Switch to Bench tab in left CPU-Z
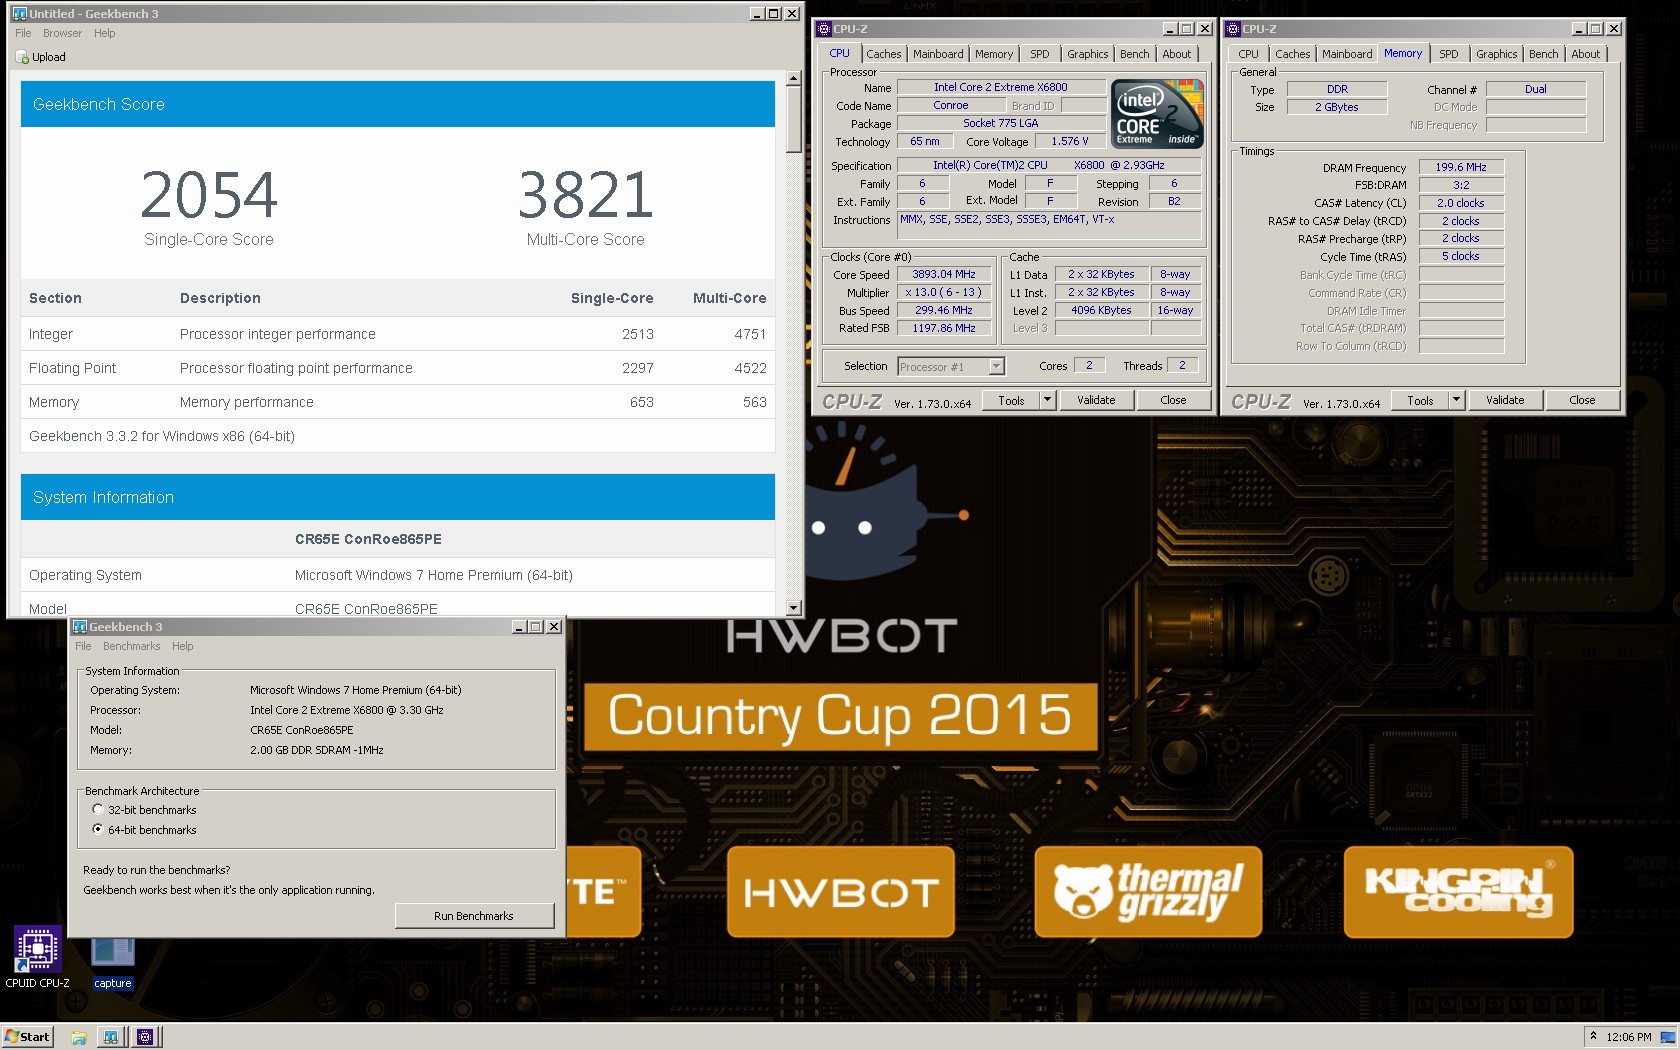The image size is (1680, 1050). 1134,54
